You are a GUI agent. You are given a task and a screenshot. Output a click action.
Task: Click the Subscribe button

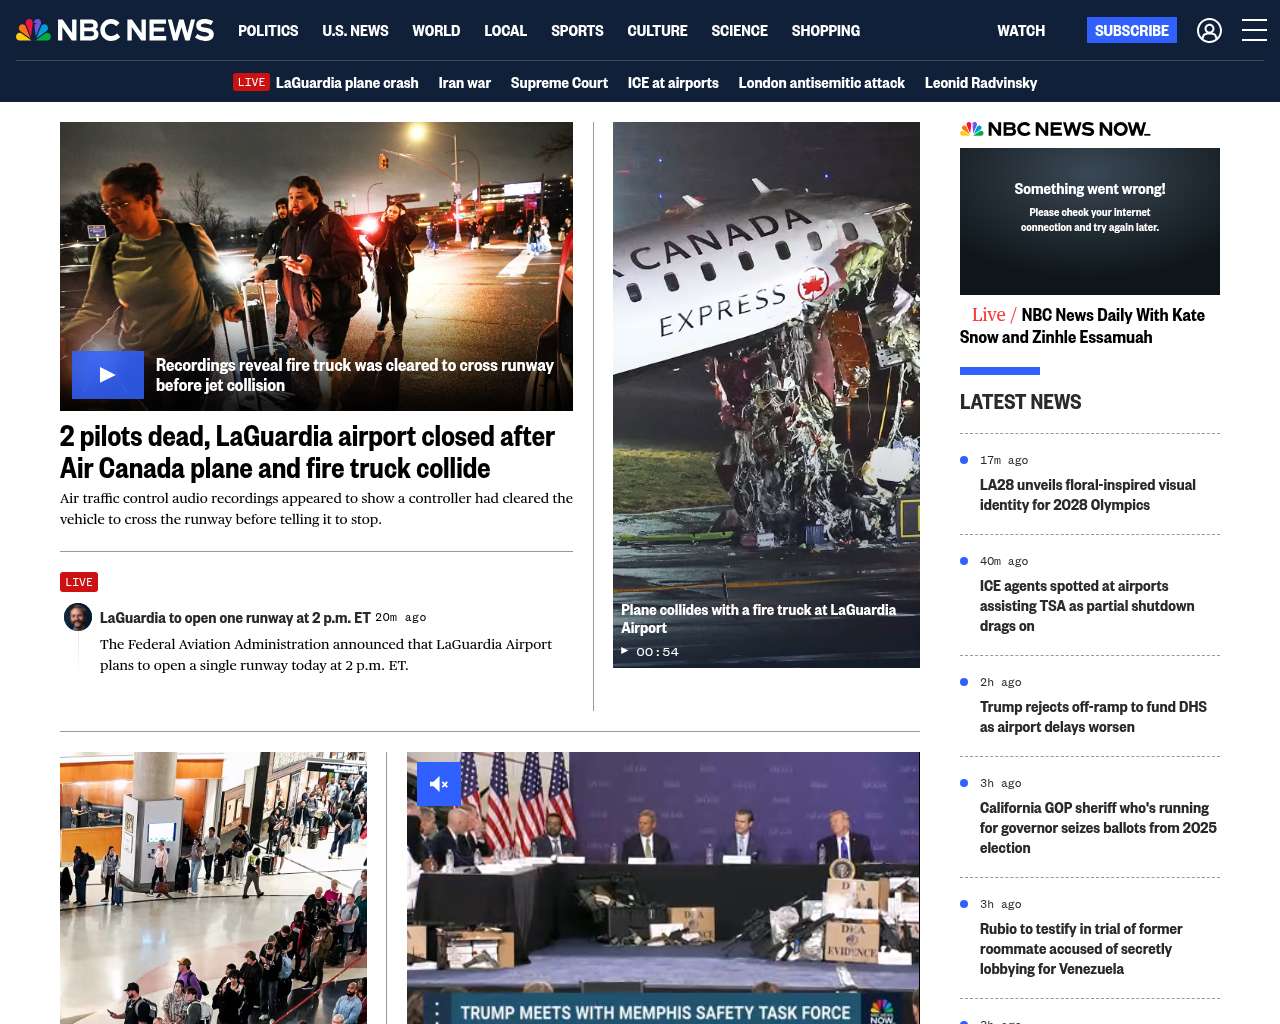1132,31
